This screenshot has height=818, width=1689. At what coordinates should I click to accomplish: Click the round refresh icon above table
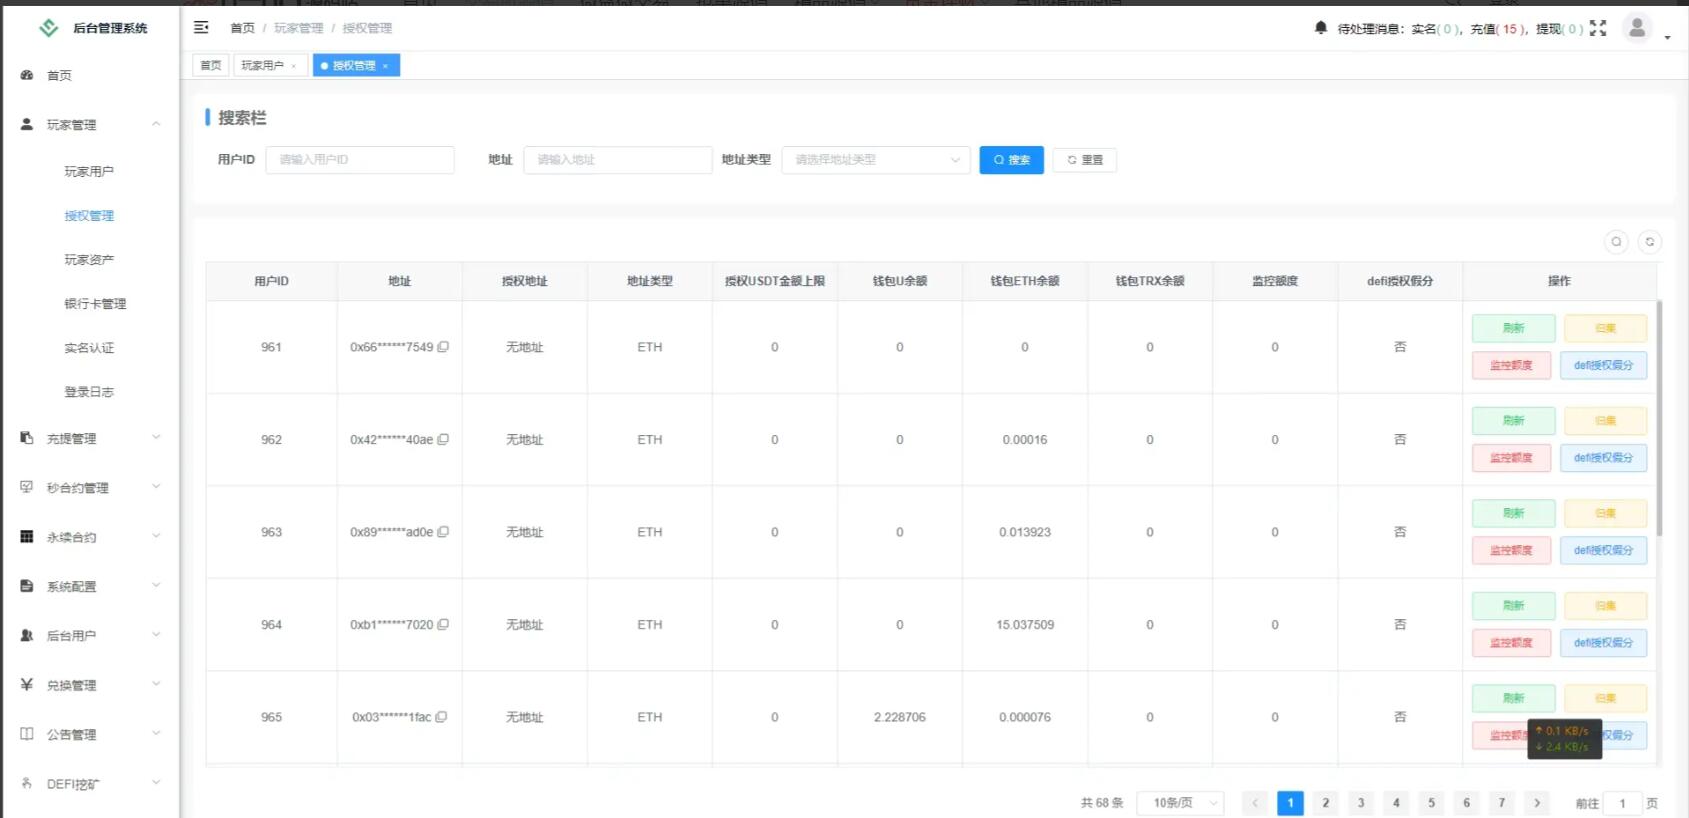pos(1650,242)
